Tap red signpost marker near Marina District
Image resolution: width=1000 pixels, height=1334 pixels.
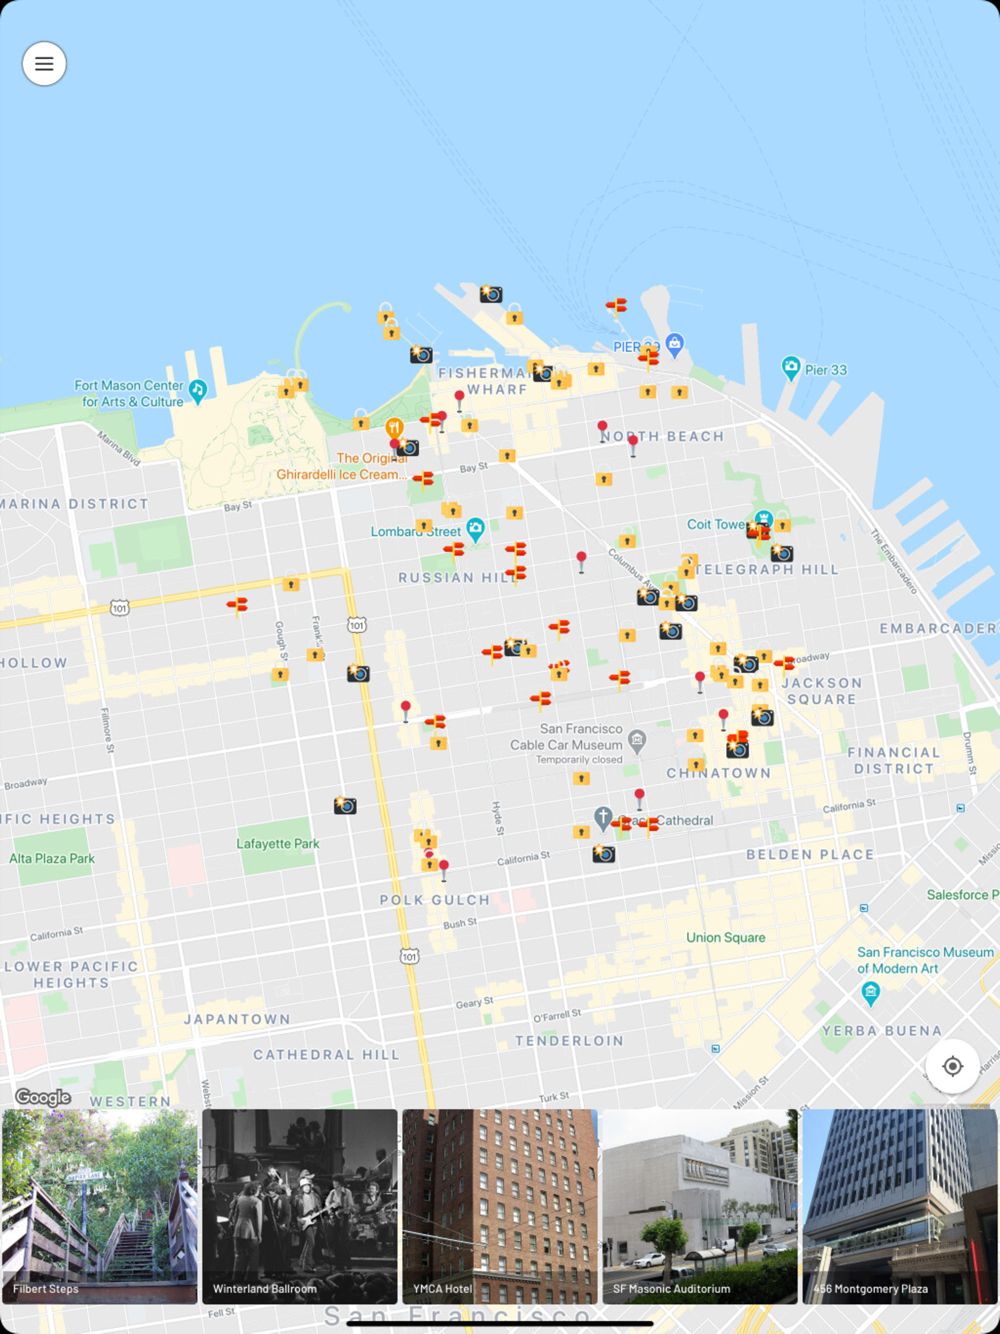pos(237,605)
